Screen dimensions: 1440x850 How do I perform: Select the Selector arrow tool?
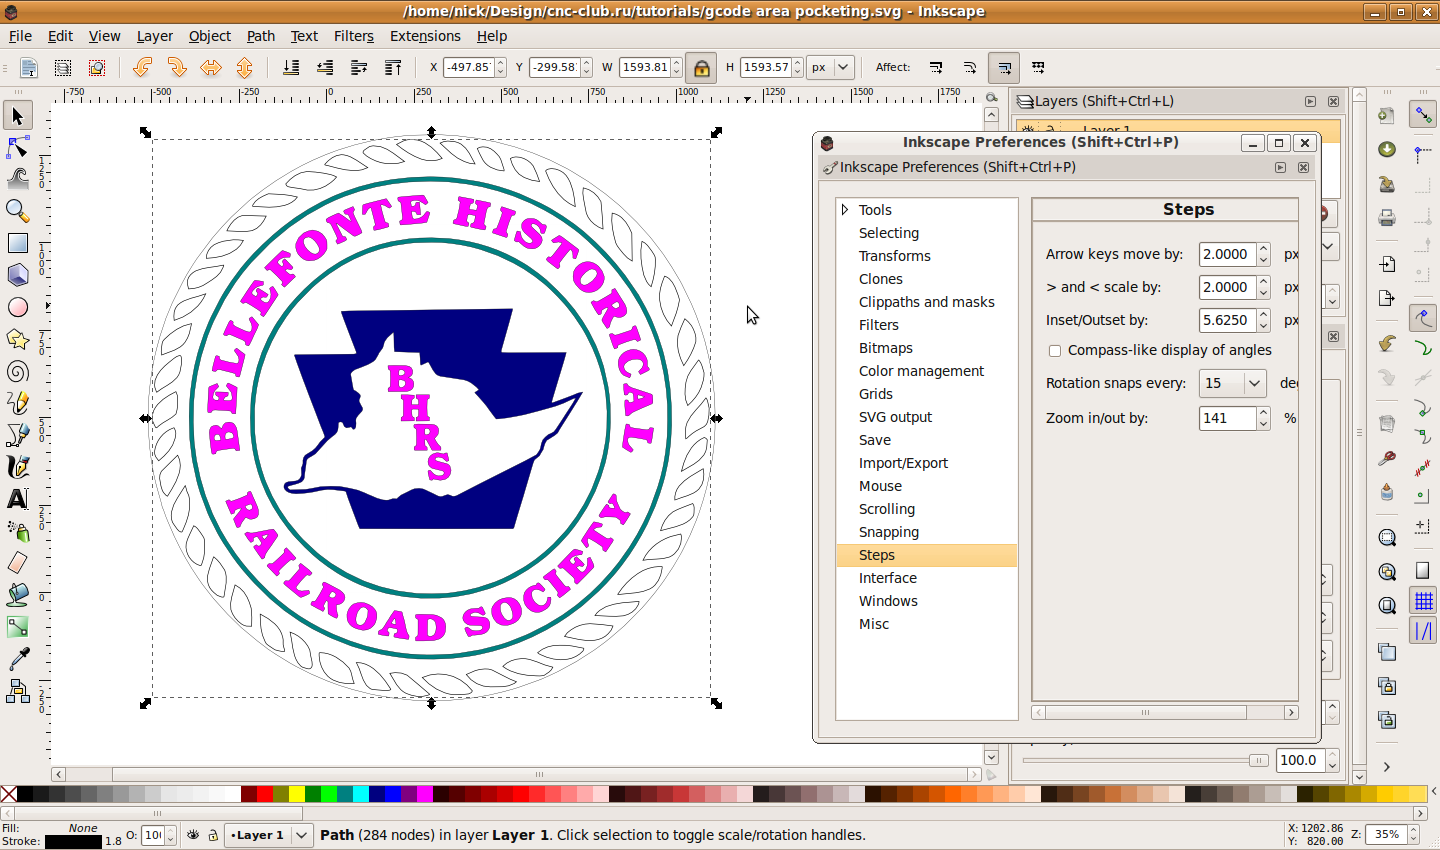click(x=17, y=116)
